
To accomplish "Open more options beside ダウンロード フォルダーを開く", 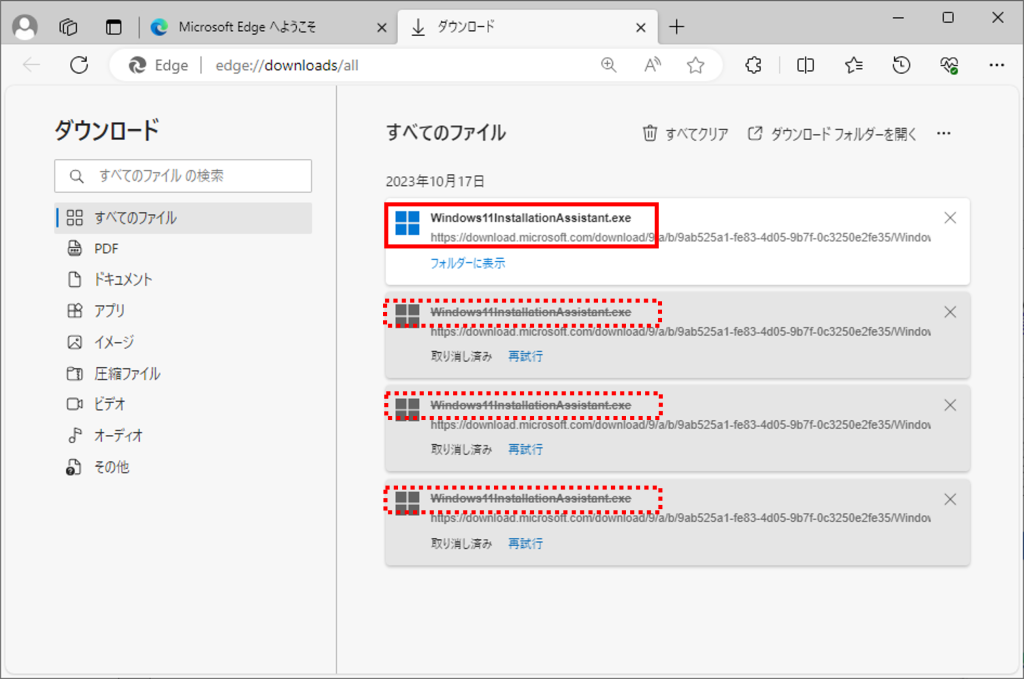I will (x=944, y=134).
